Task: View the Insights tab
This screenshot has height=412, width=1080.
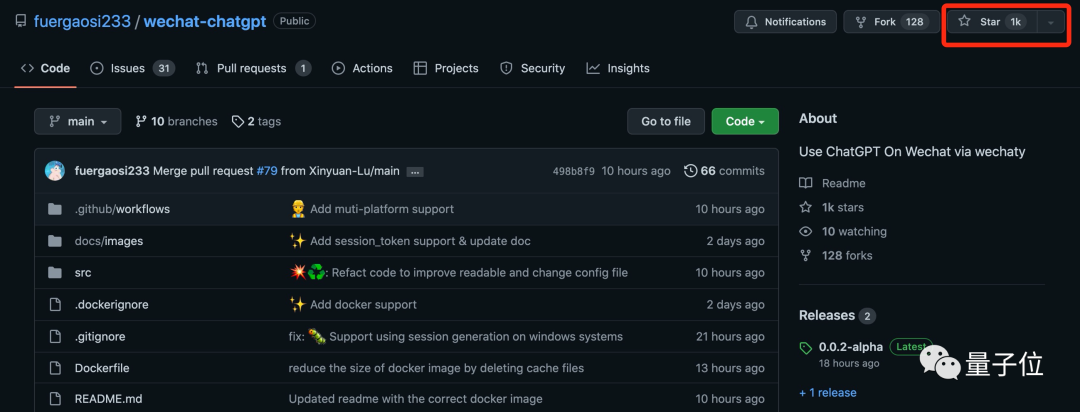Action: click(x=618, y=68)
